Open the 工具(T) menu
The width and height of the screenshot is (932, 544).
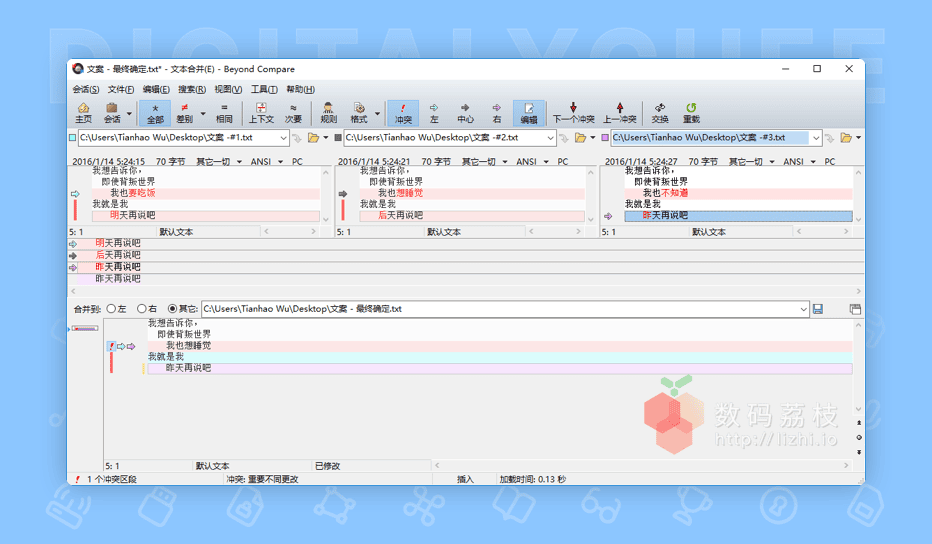tap(264, 89)
